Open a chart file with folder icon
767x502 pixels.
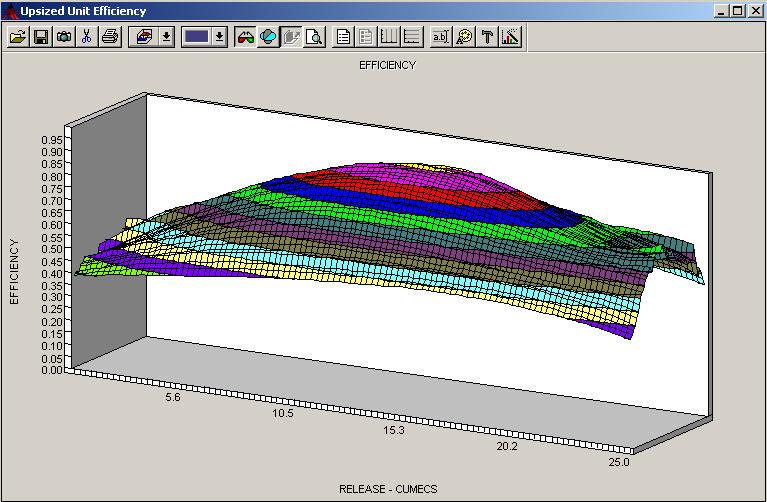pyautogui.click(x=18, y=37)
